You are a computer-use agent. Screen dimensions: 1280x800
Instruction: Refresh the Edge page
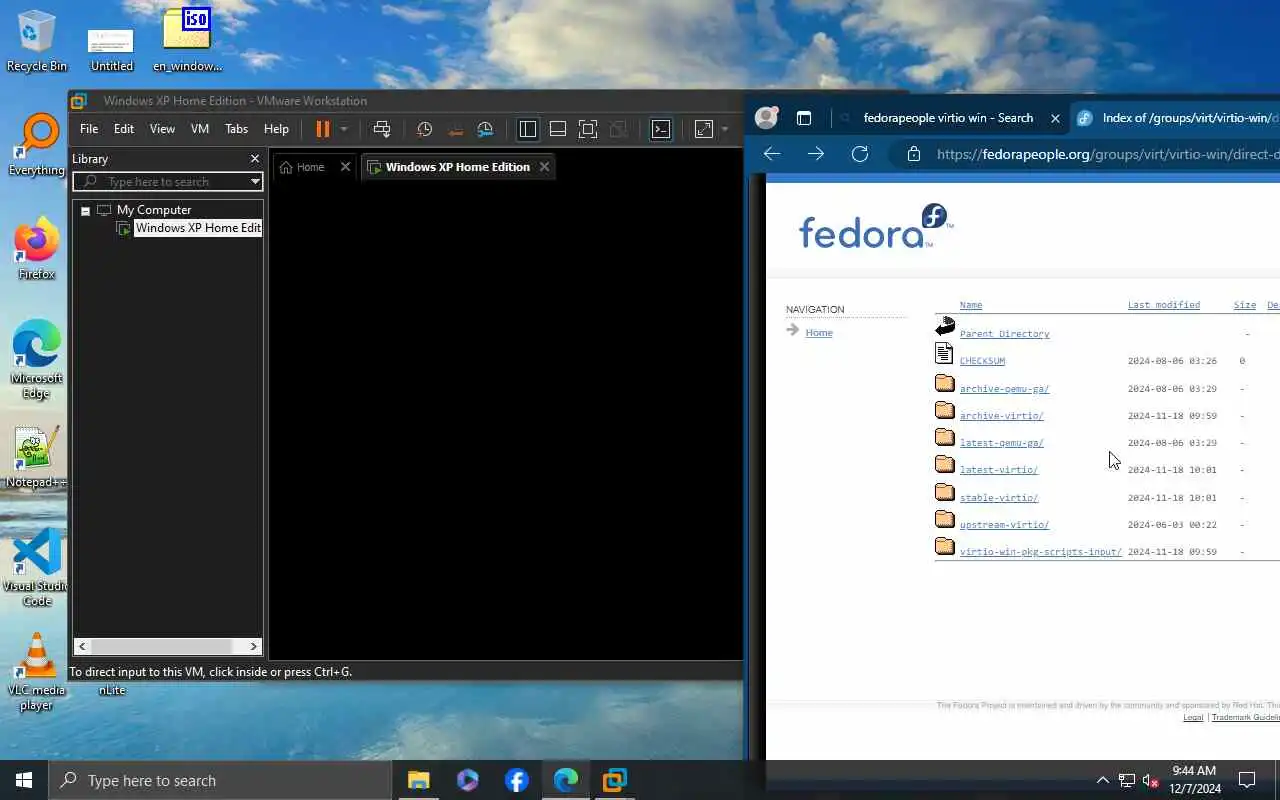click(859, 154)
